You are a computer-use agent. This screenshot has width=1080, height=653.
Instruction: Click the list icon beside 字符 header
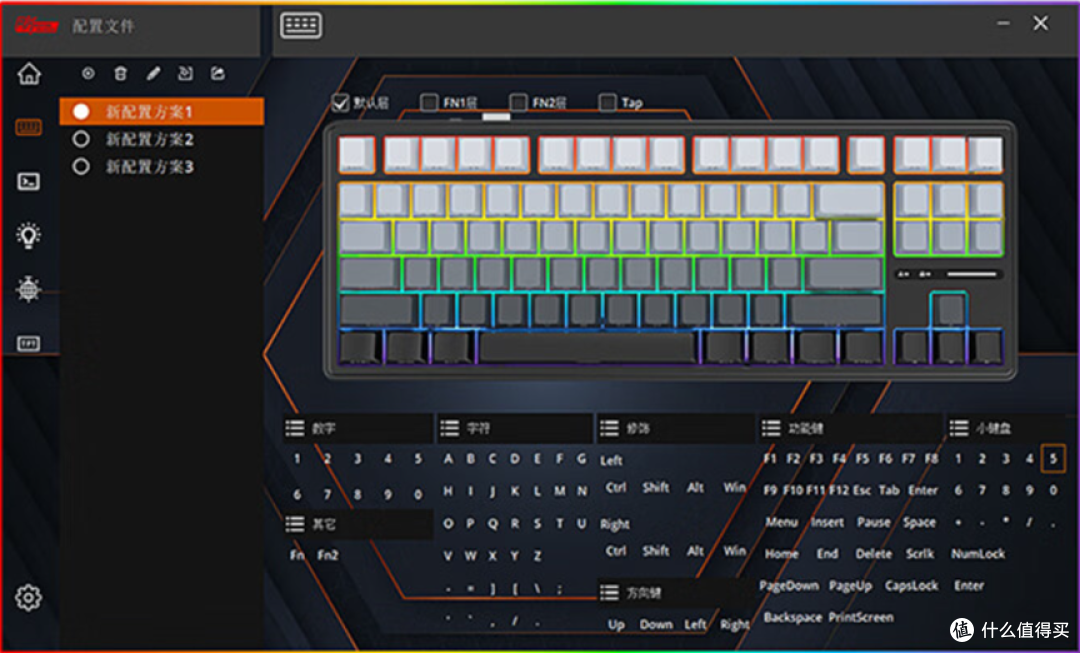point(450,428)
